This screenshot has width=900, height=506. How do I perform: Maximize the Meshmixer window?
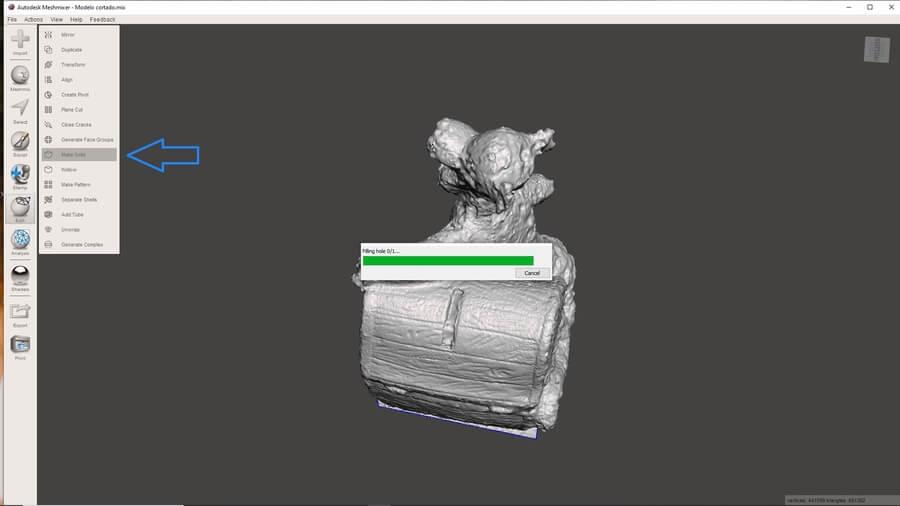[870, 7]
